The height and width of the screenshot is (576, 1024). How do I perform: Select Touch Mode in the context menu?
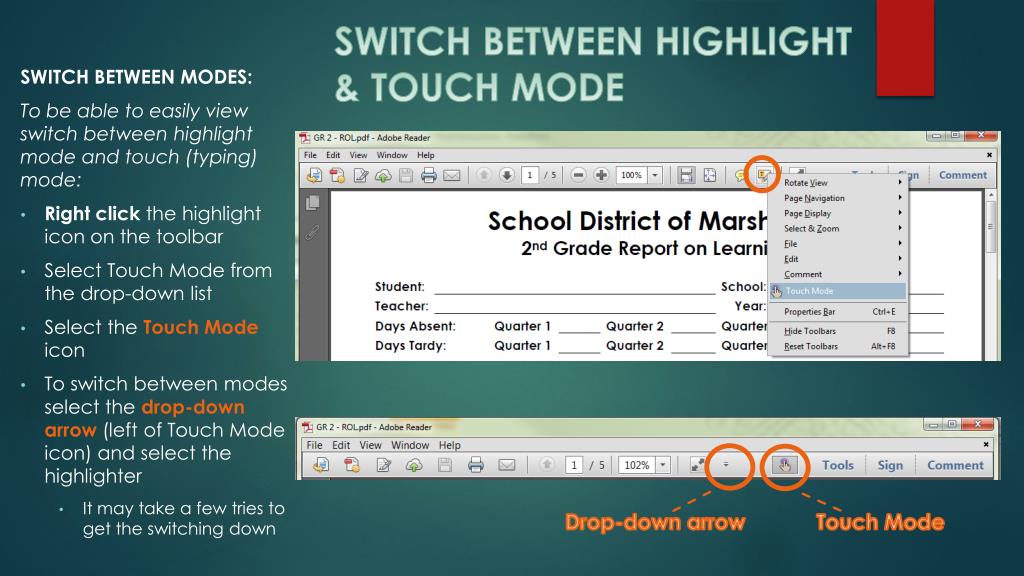coord(838,291)
